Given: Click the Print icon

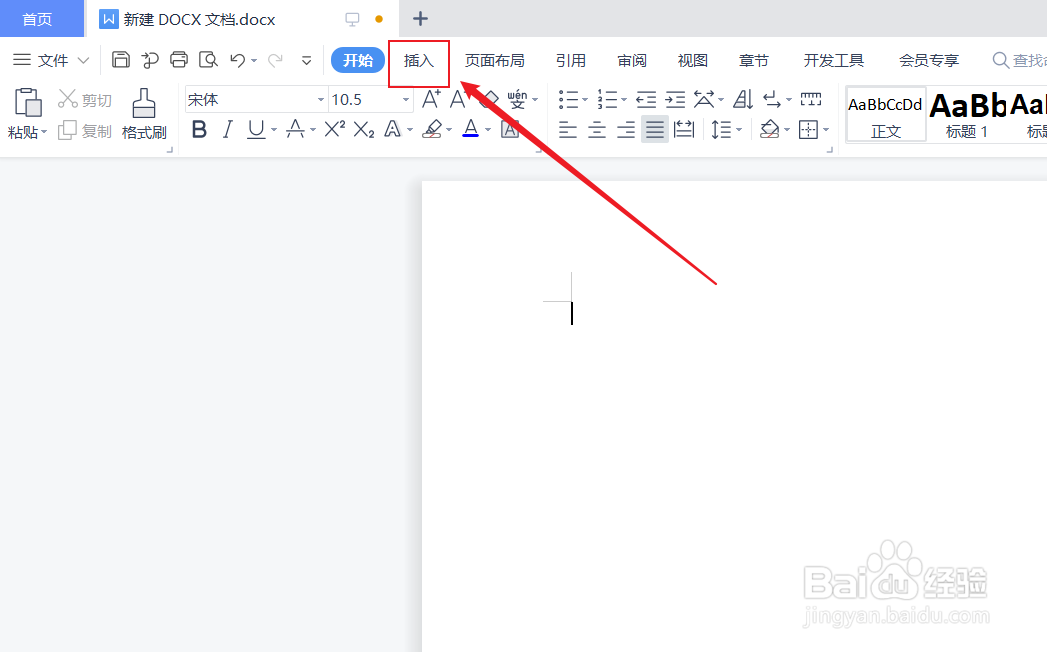Looking at the screenshot, I should (179, 59).
